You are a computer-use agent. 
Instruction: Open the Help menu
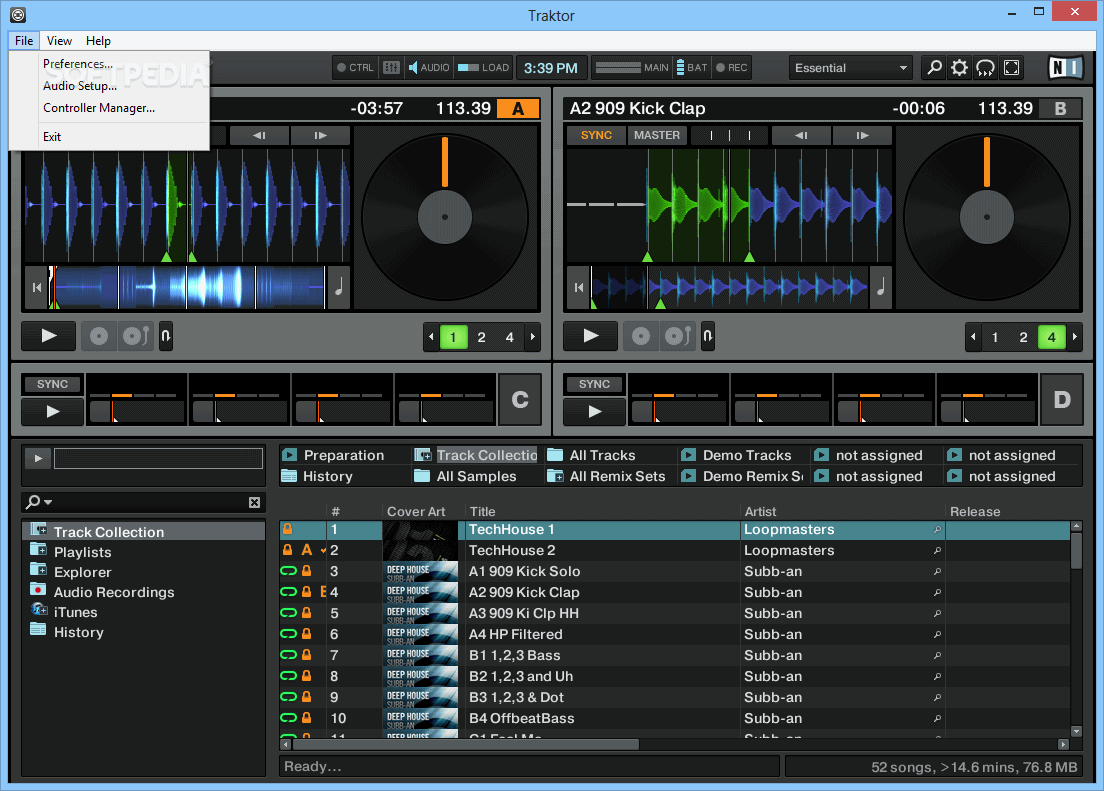[x=99, y=41]
